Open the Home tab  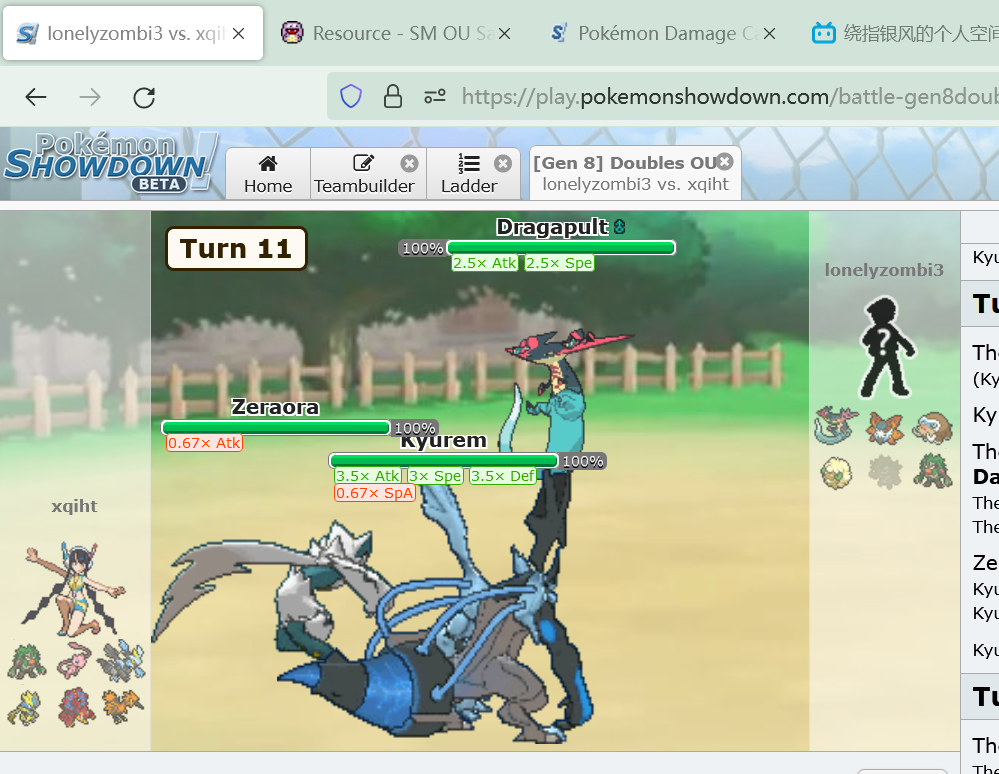tap(268, 174)
